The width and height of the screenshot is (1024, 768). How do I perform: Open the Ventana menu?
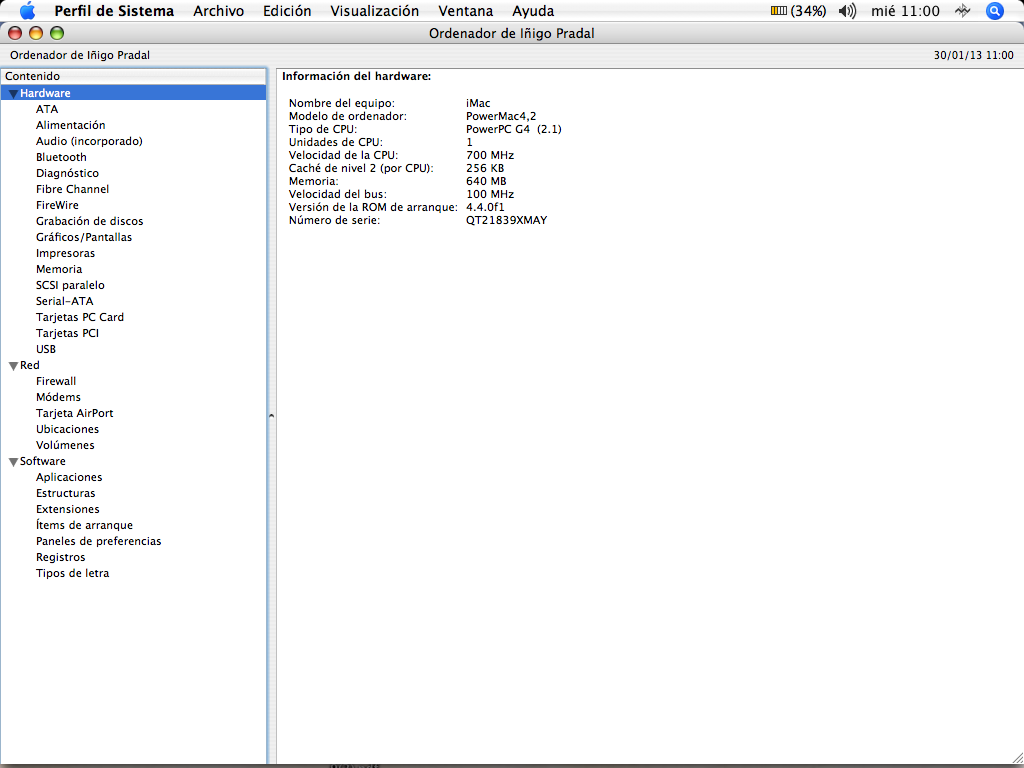(x=466, y=11)
